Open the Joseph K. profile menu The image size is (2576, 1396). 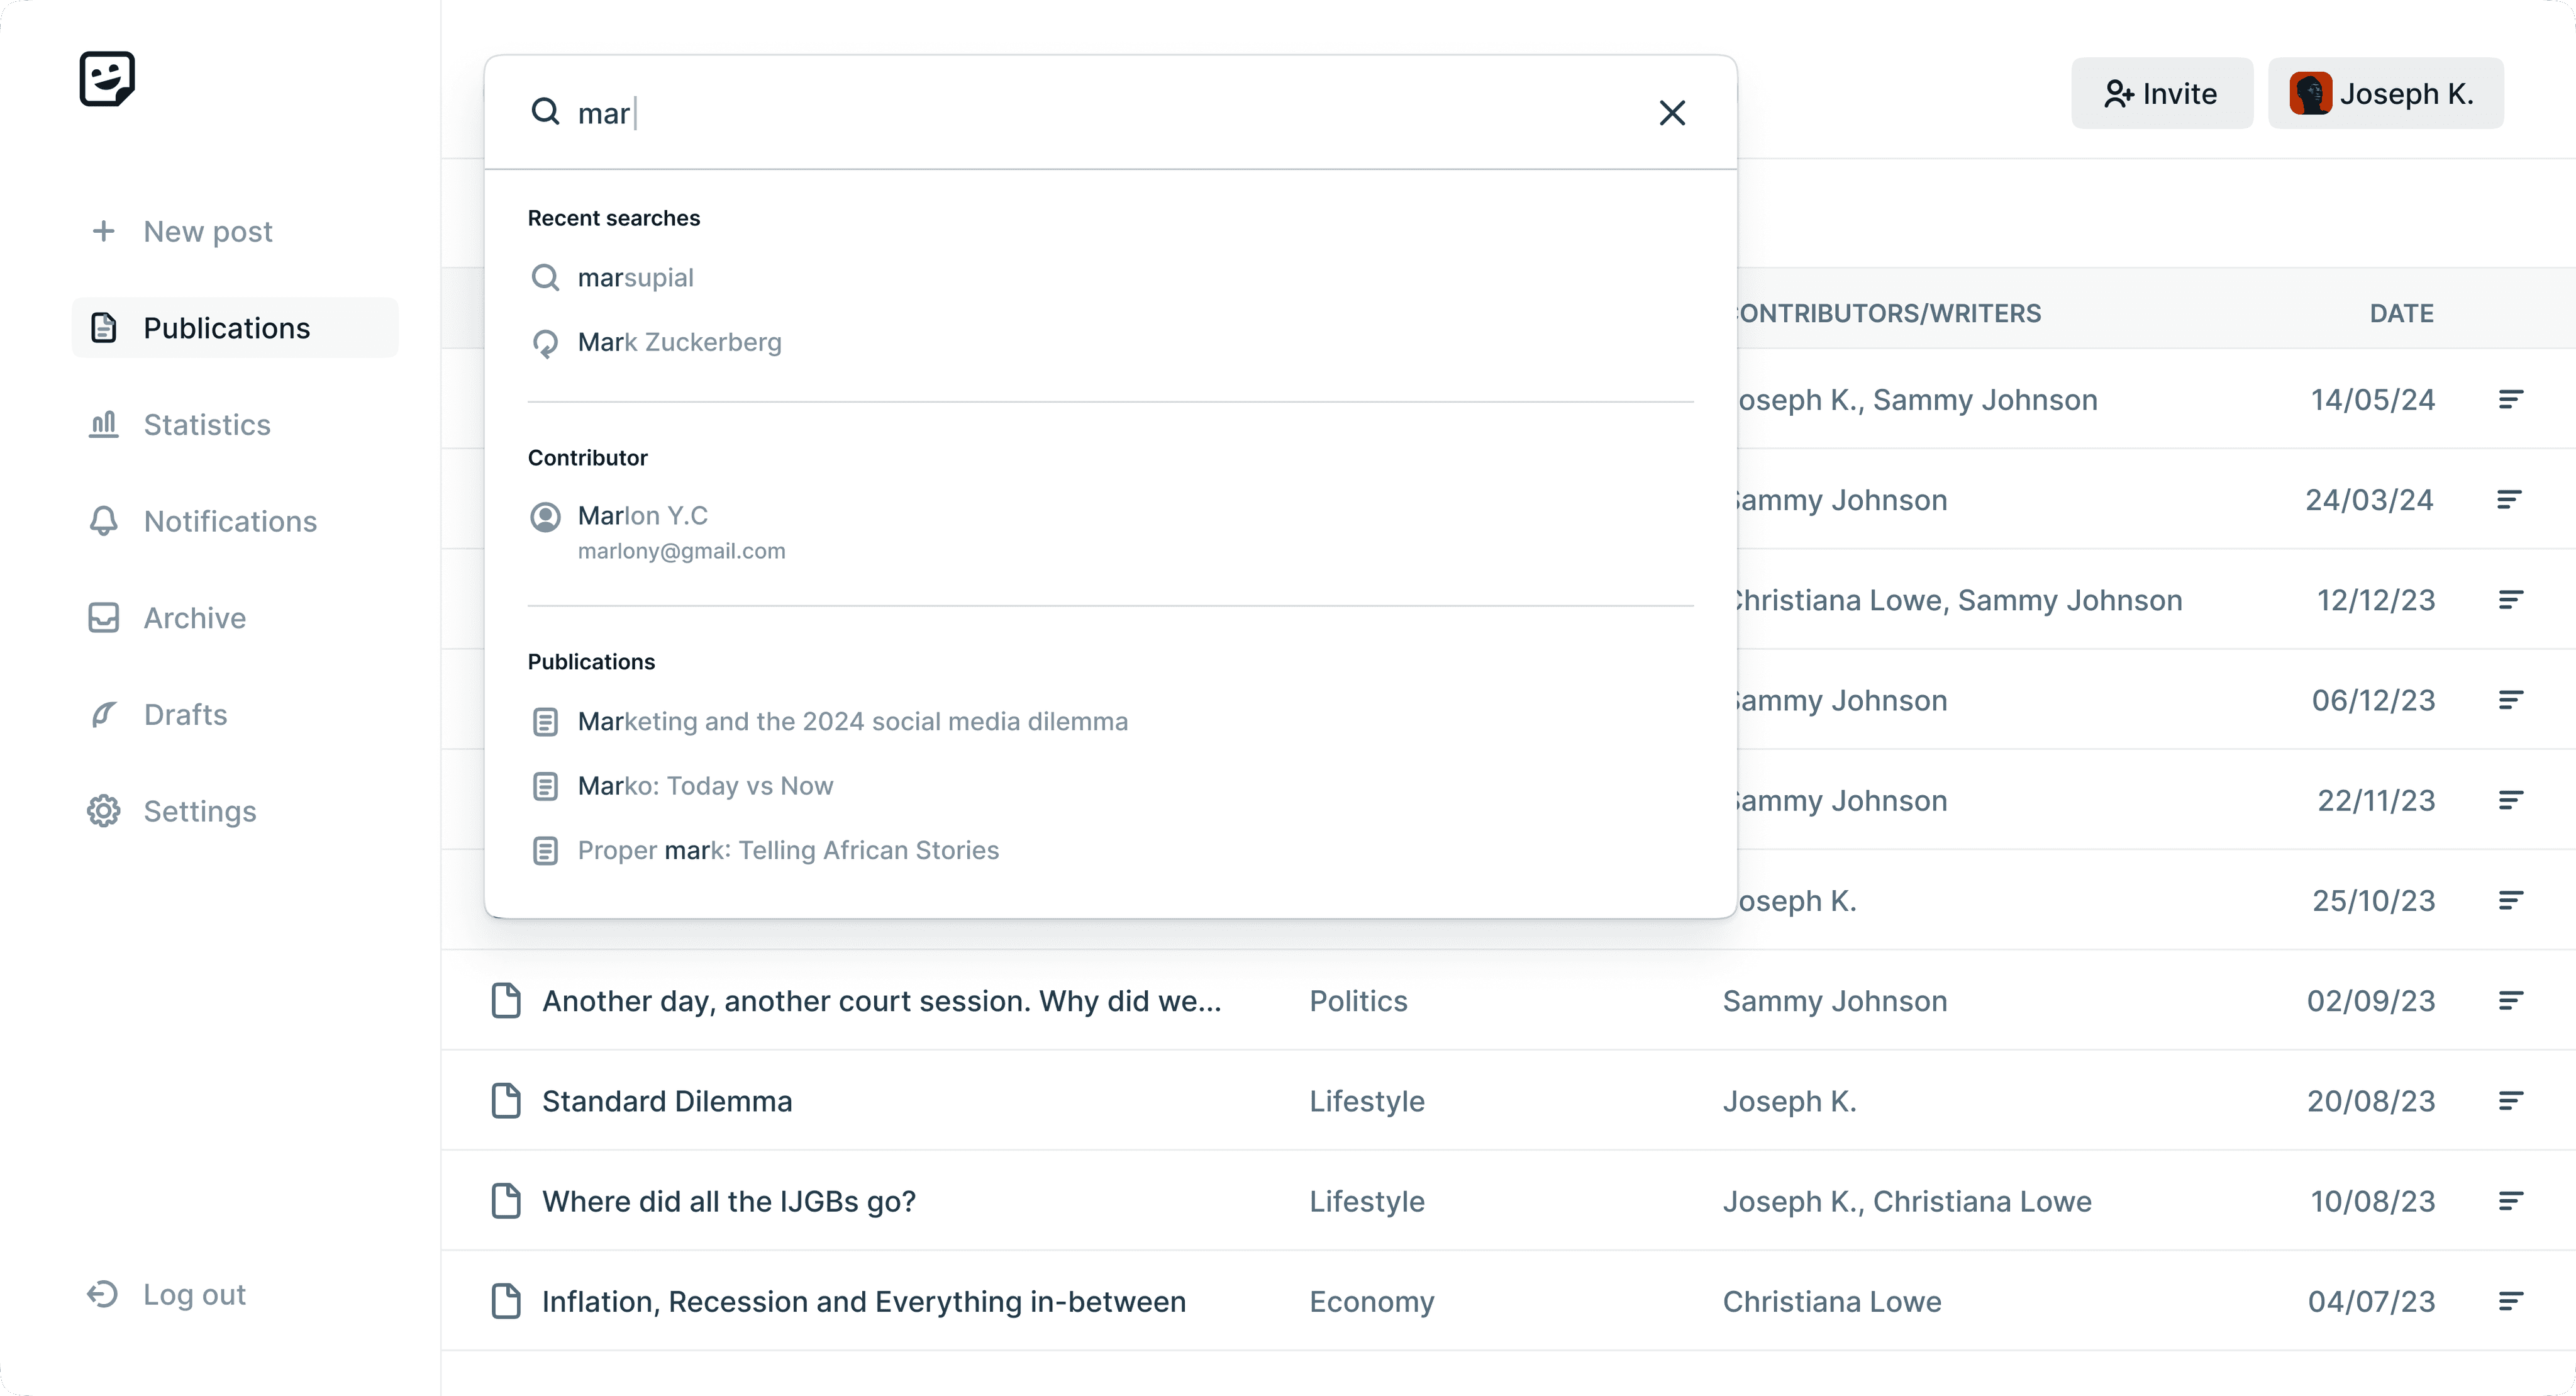click(2385, 94)
